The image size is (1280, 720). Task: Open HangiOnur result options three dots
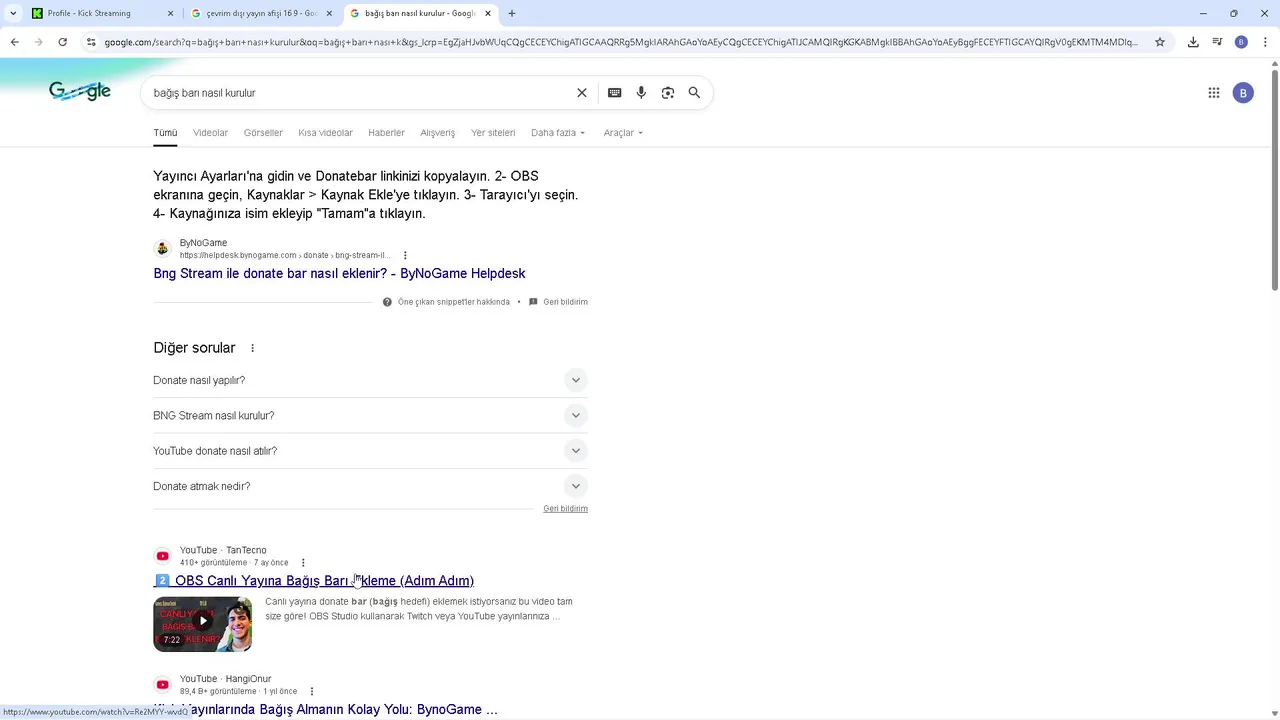coord(312,691)
